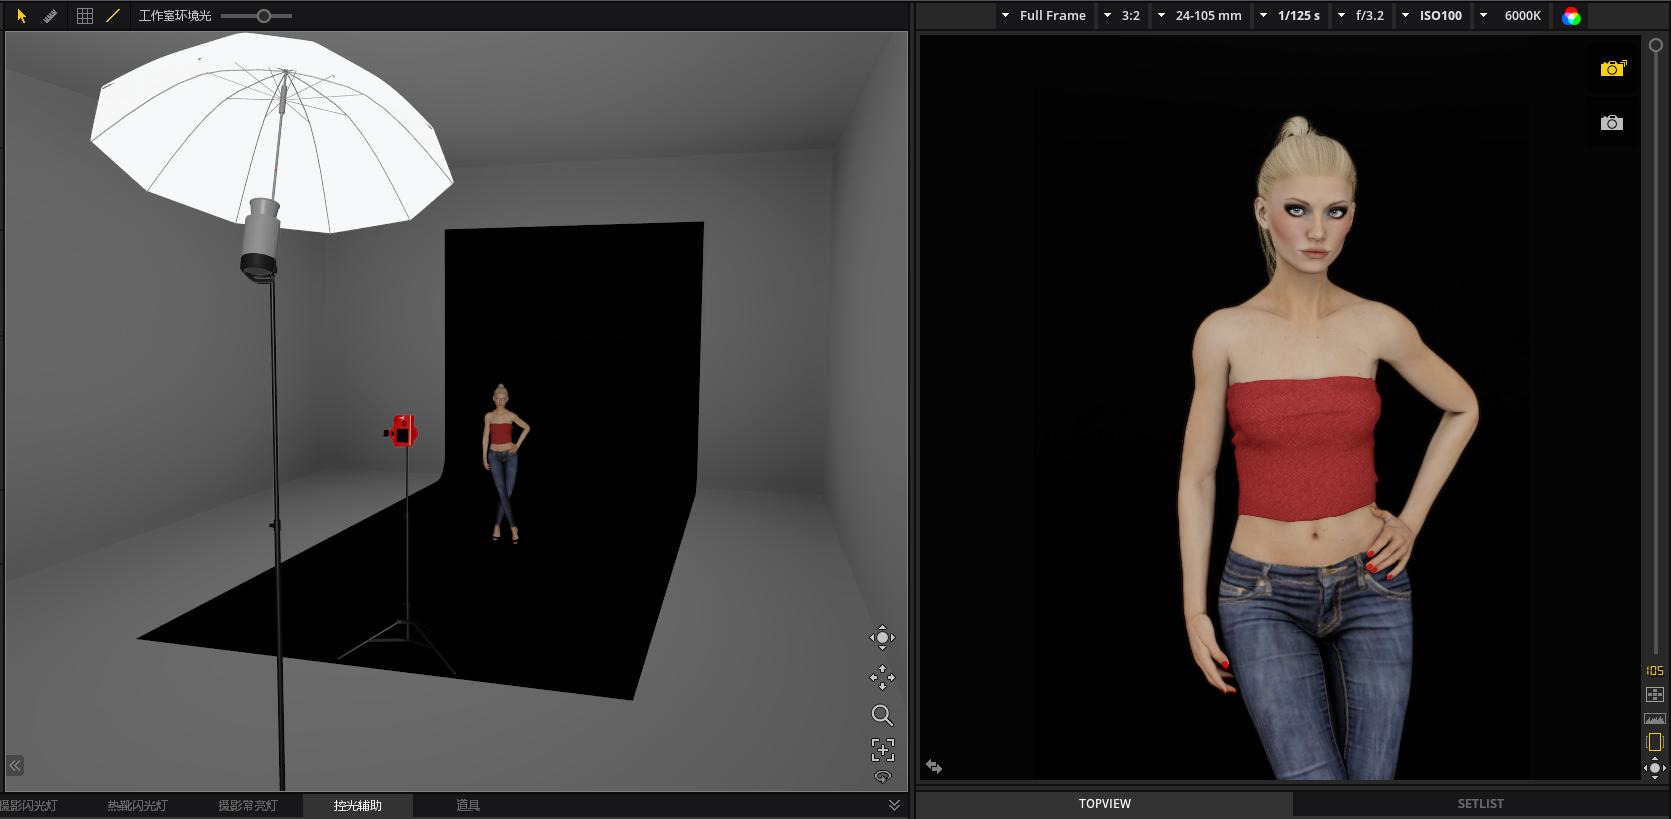Click the focus frame icon in the 3D view
1671x819 pixels.
click(882, 750)
